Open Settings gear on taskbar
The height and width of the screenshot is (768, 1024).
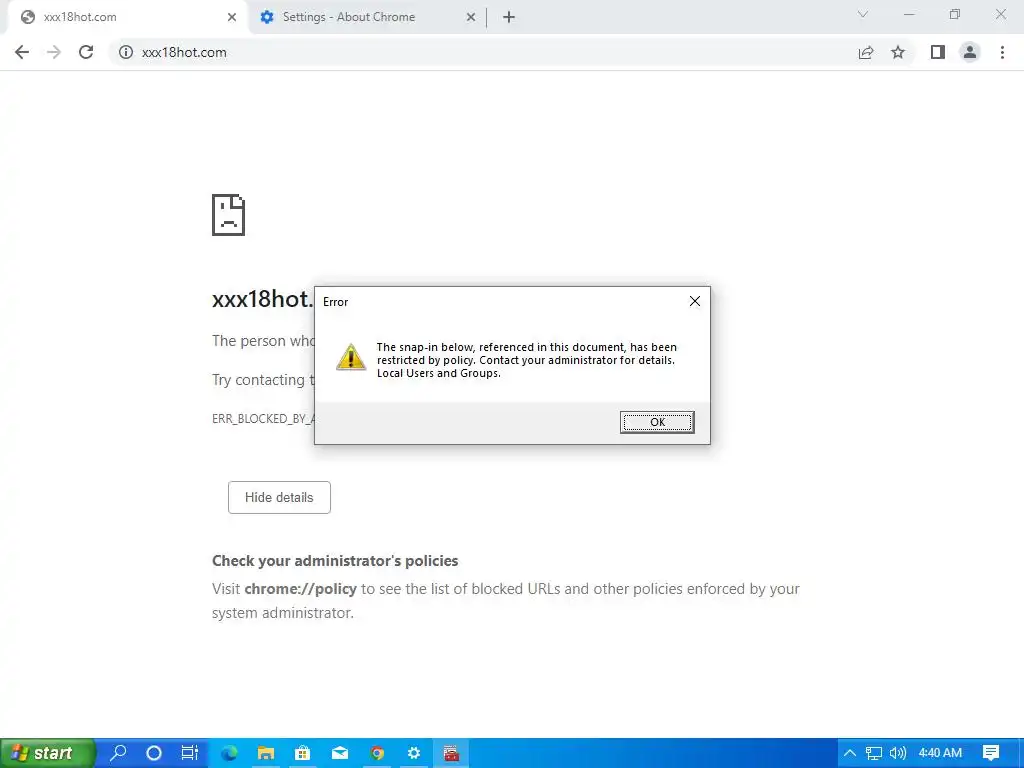414,753
